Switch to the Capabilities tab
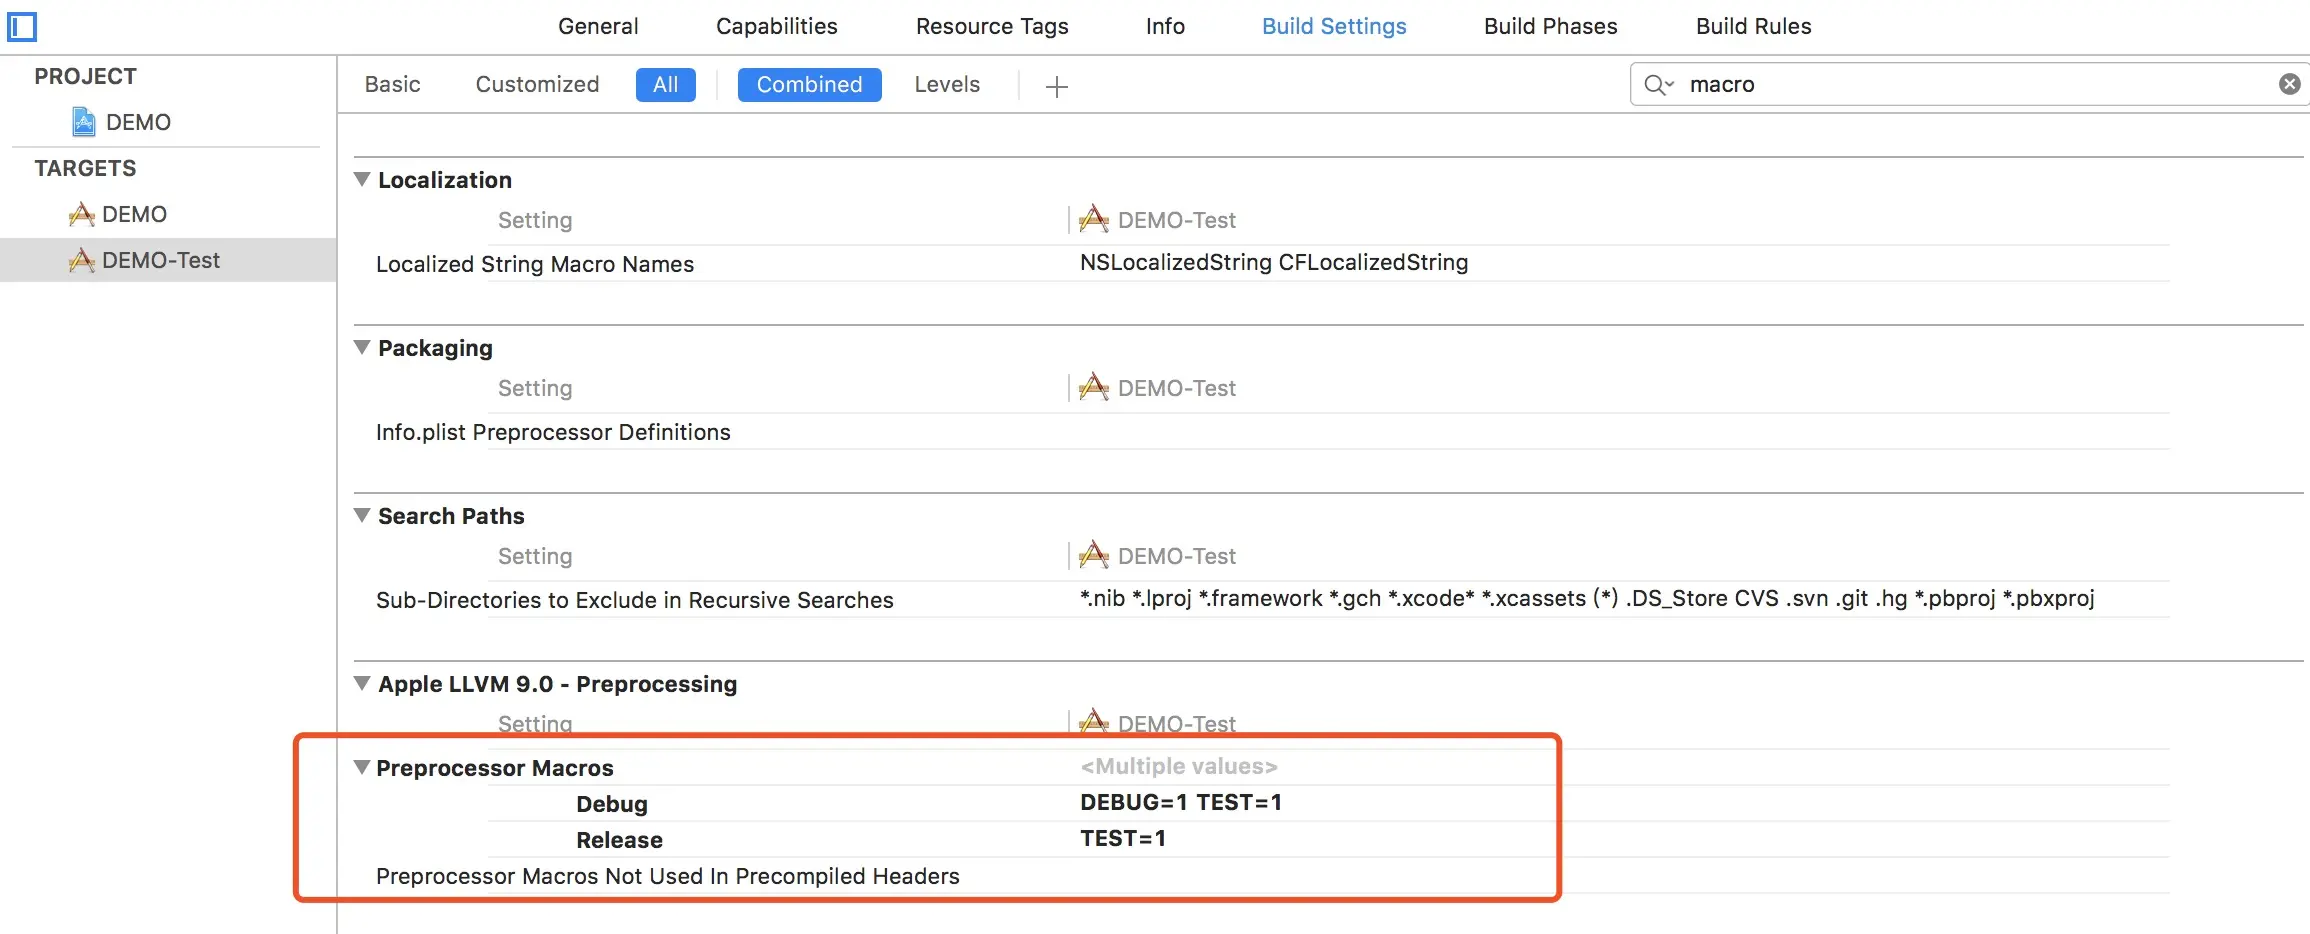The height and width of the screenshot is (934, 2310). point(776,27)
